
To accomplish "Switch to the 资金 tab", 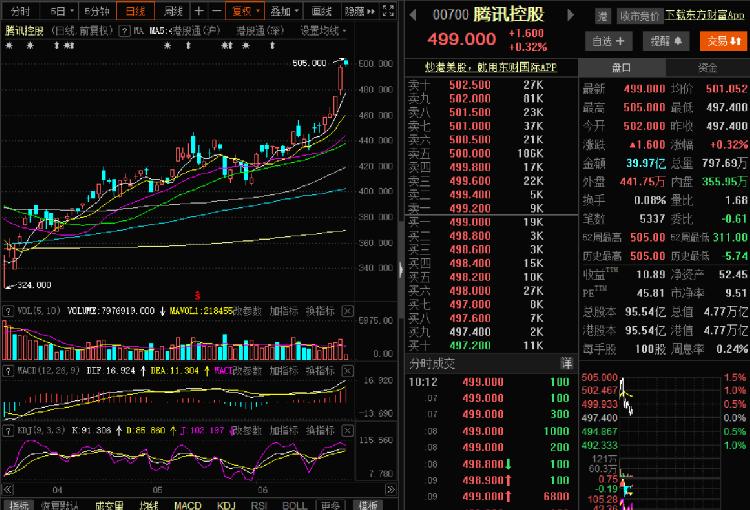I will click(x=707, y=68).
